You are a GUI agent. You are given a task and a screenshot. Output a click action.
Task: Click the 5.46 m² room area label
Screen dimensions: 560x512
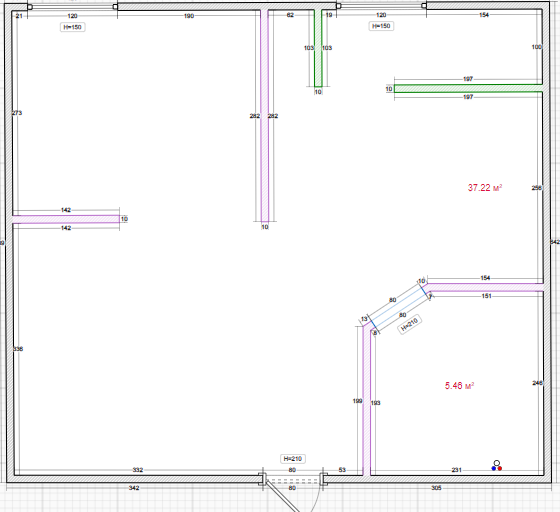pyautogui.click(x=459, y=386)
